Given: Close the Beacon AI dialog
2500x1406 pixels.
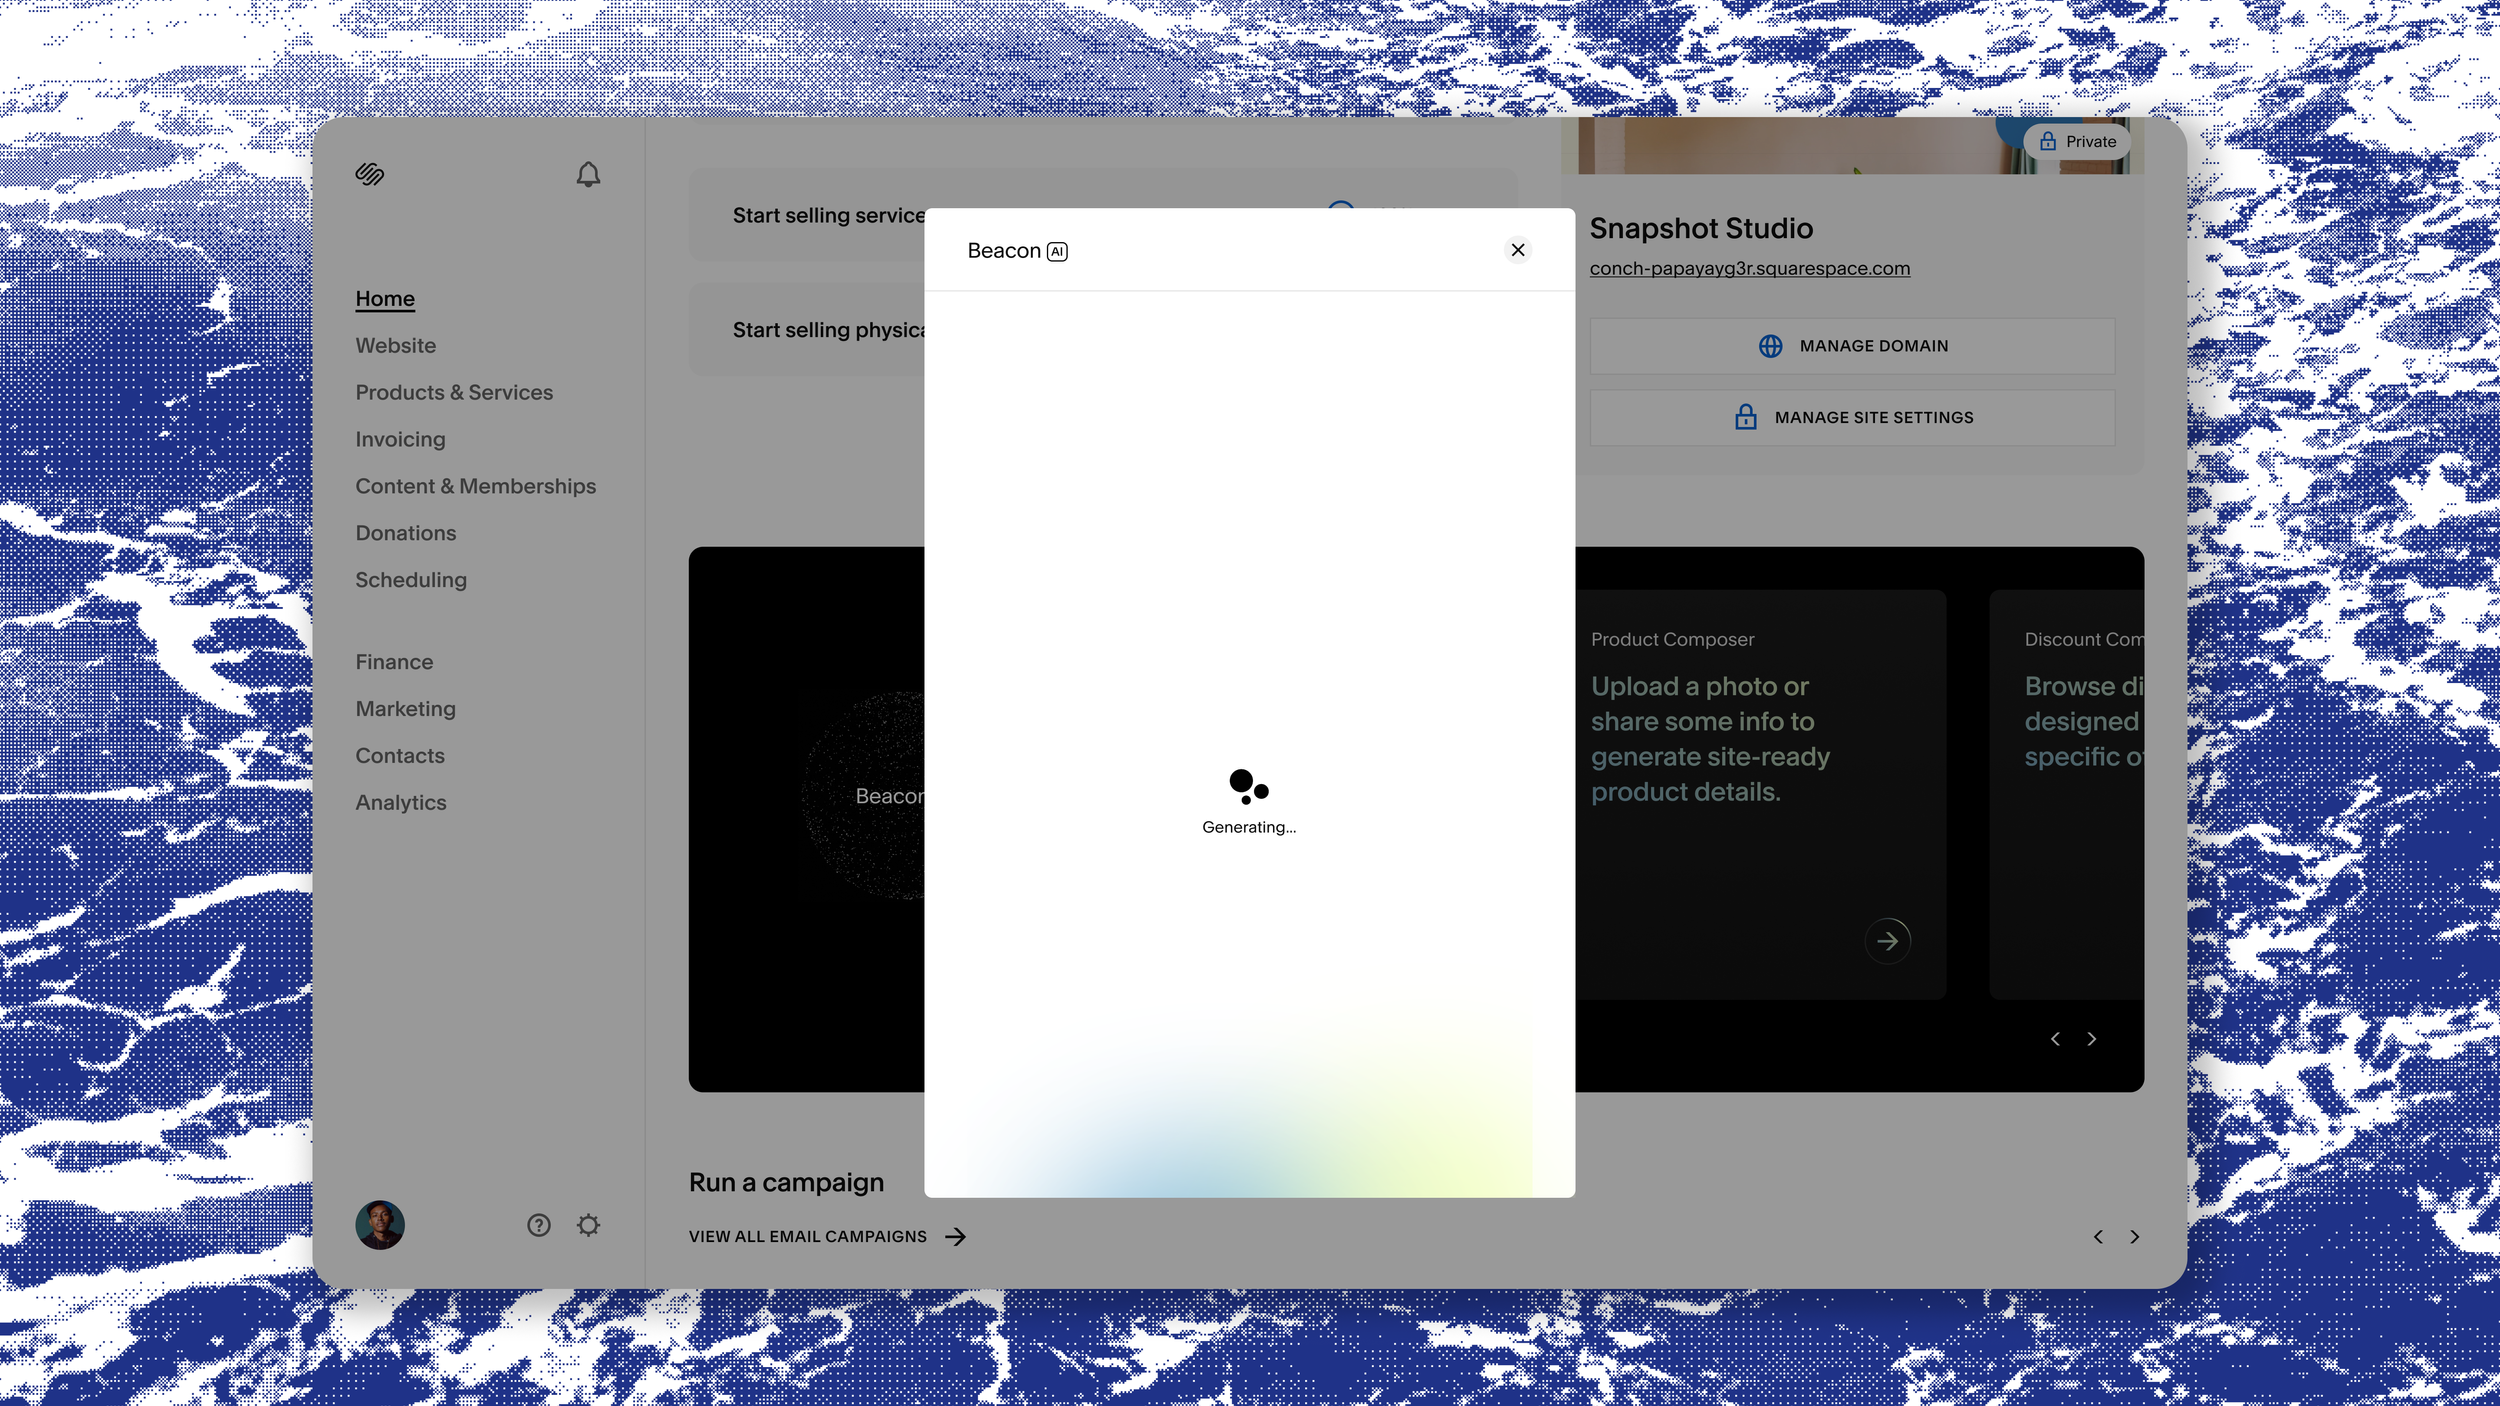Looking at the screenshot, I should pos(1518,250).
